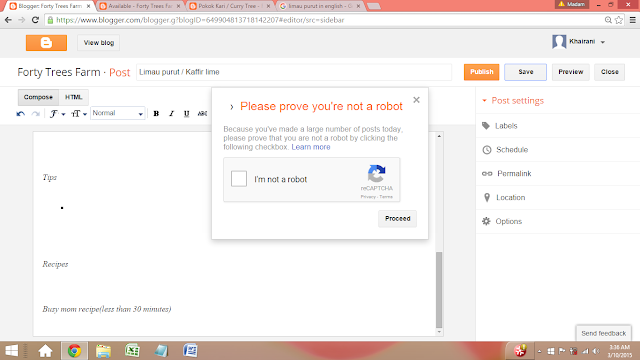Screen dimensions: 640x360
Task: Open the font size picker
Action: point(79,114)
